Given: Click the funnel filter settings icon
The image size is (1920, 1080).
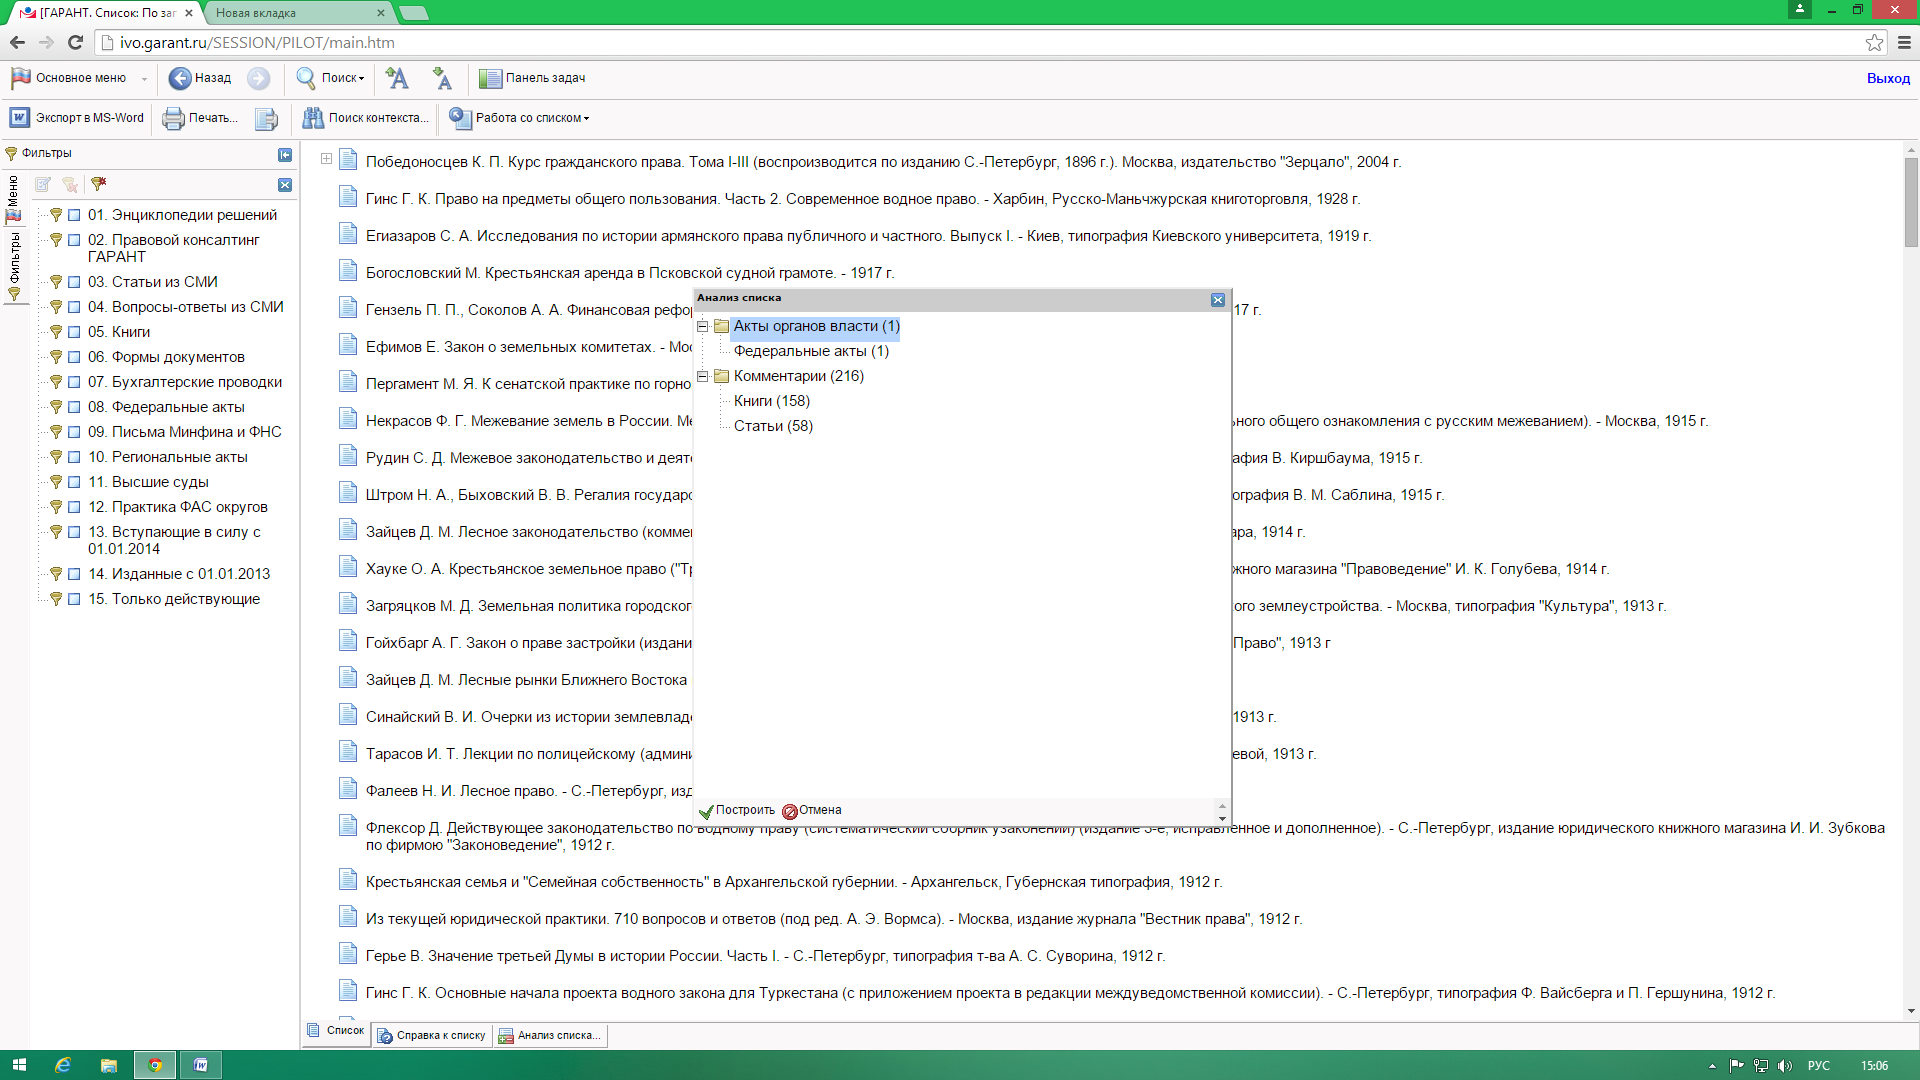Looking at the screenshot, I should pyautogui.click(x=98, y=185).
